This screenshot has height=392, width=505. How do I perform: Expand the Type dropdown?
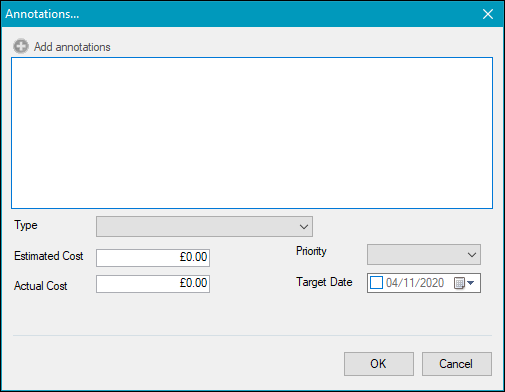click(204, 227)
